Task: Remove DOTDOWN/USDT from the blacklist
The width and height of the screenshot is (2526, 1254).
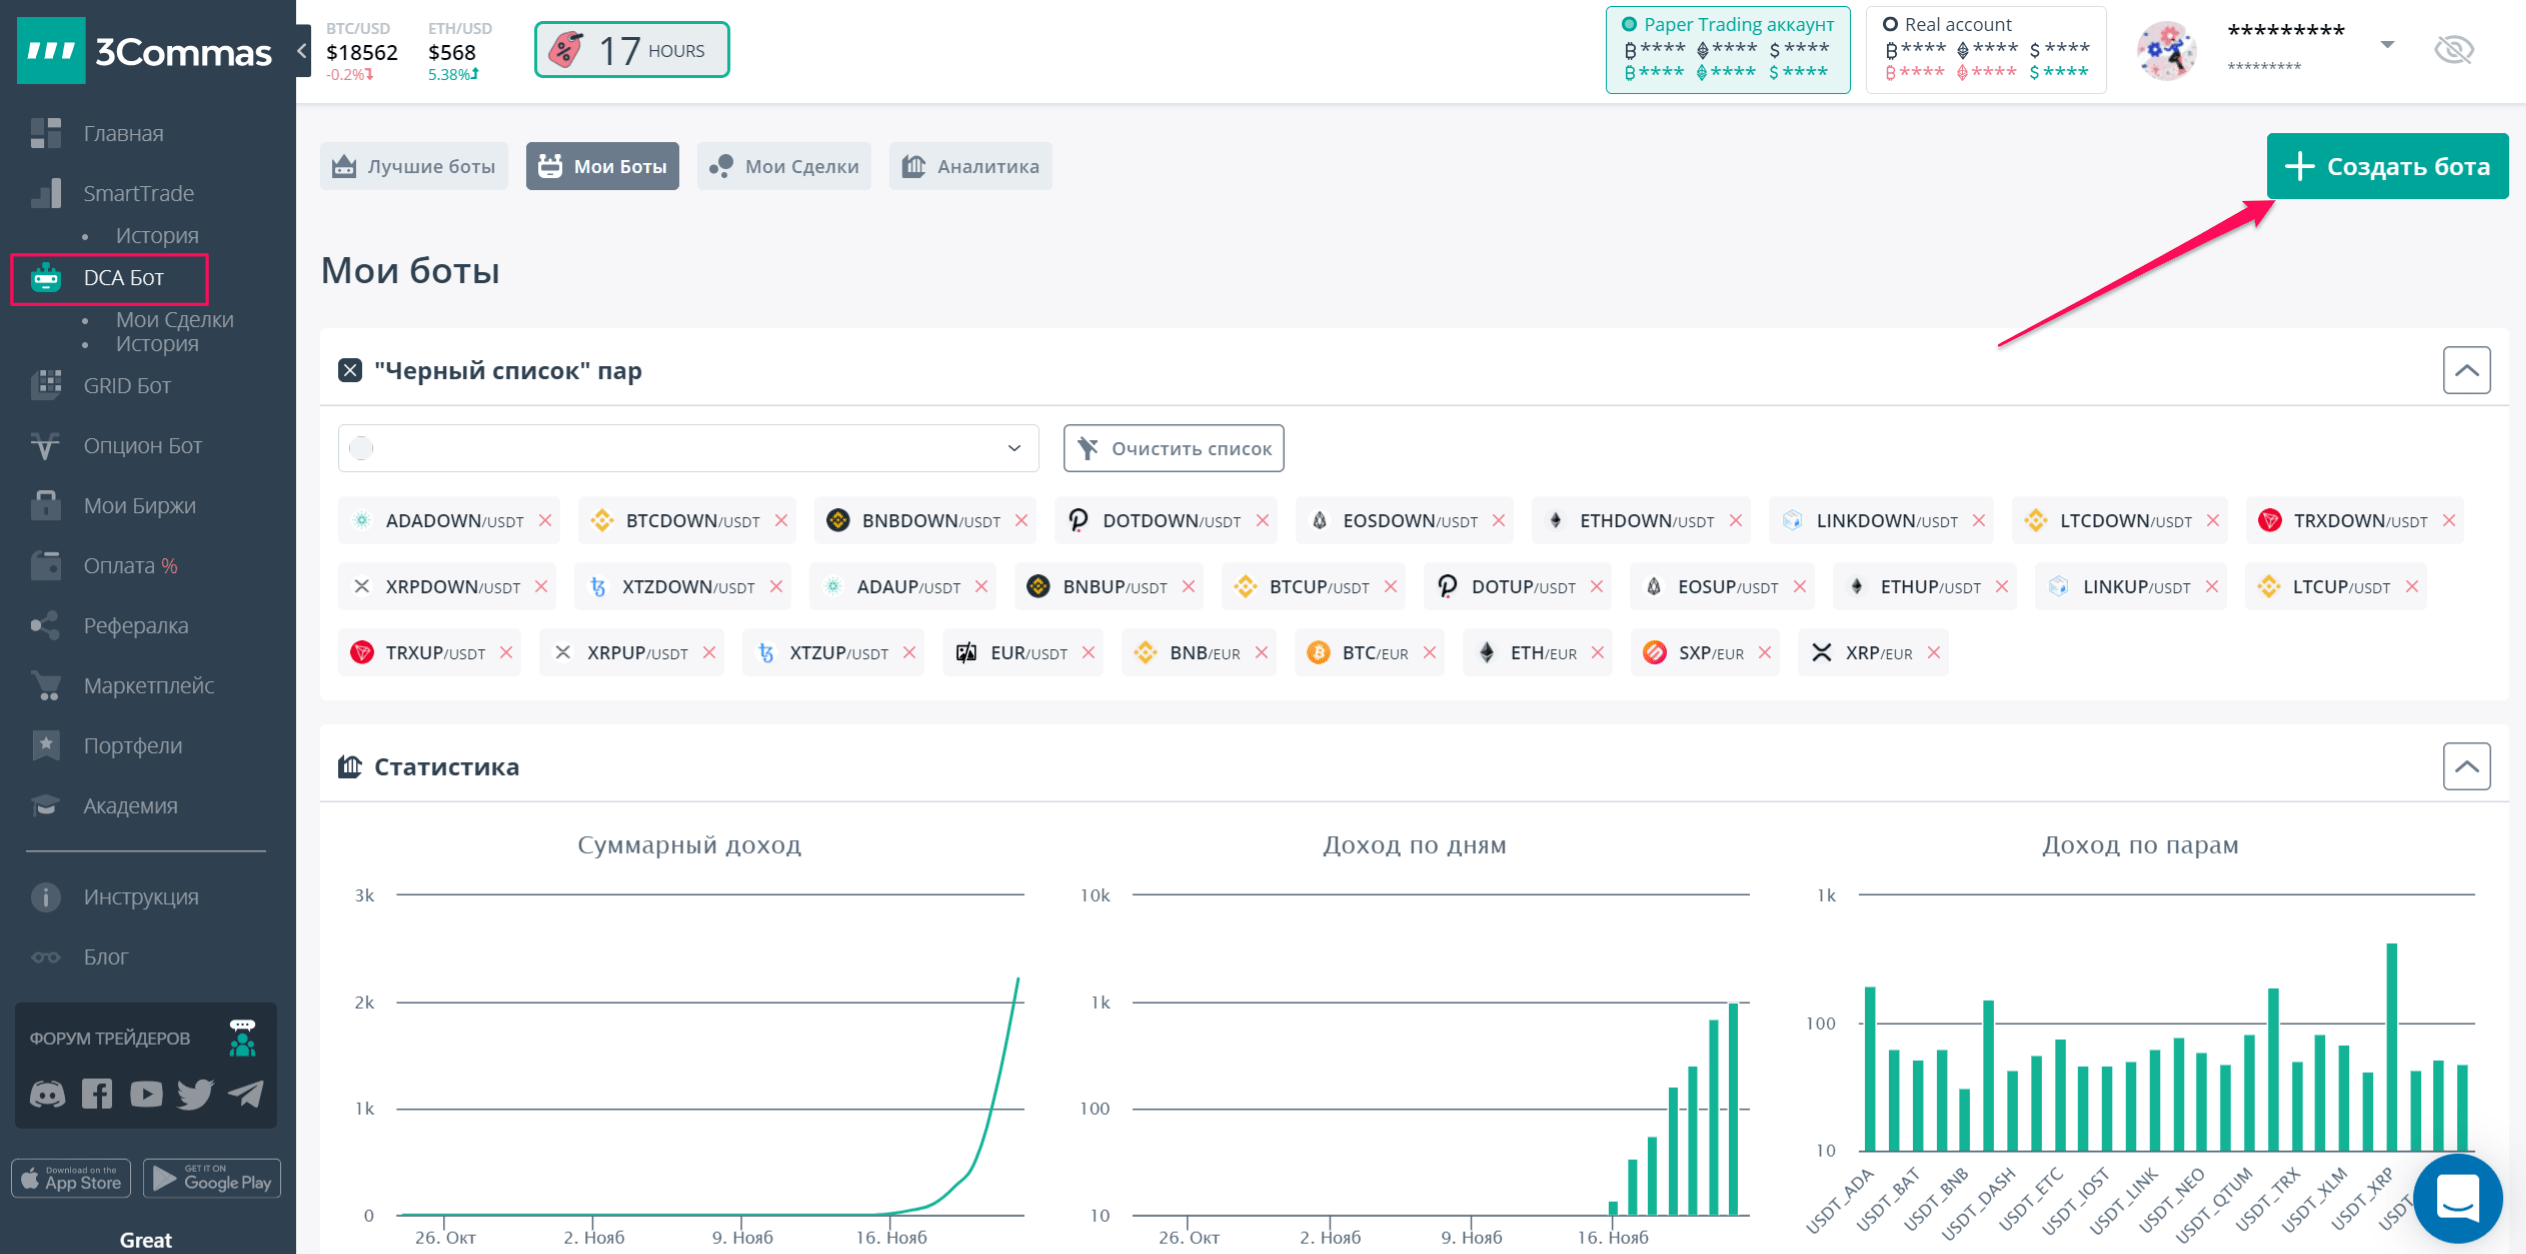Action: 1262,520
